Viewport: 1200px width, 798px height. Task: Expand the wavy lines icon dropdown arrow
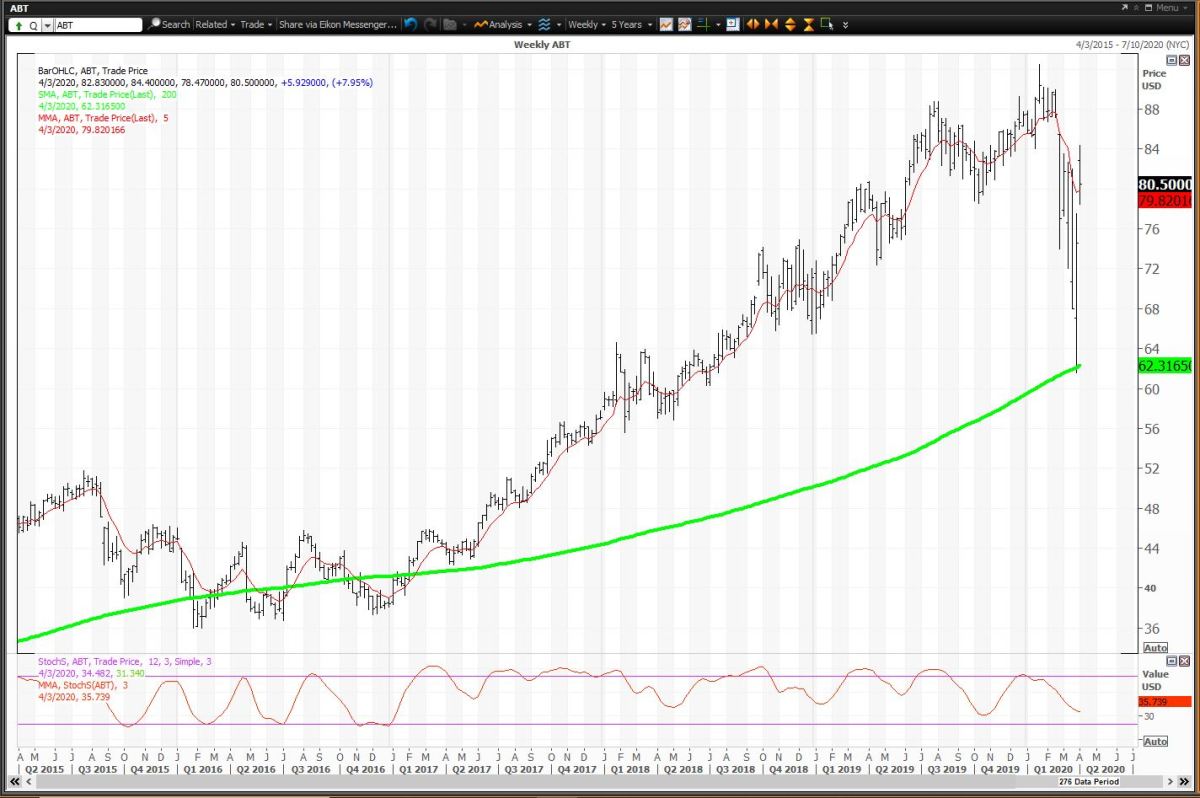coord(558,24)
